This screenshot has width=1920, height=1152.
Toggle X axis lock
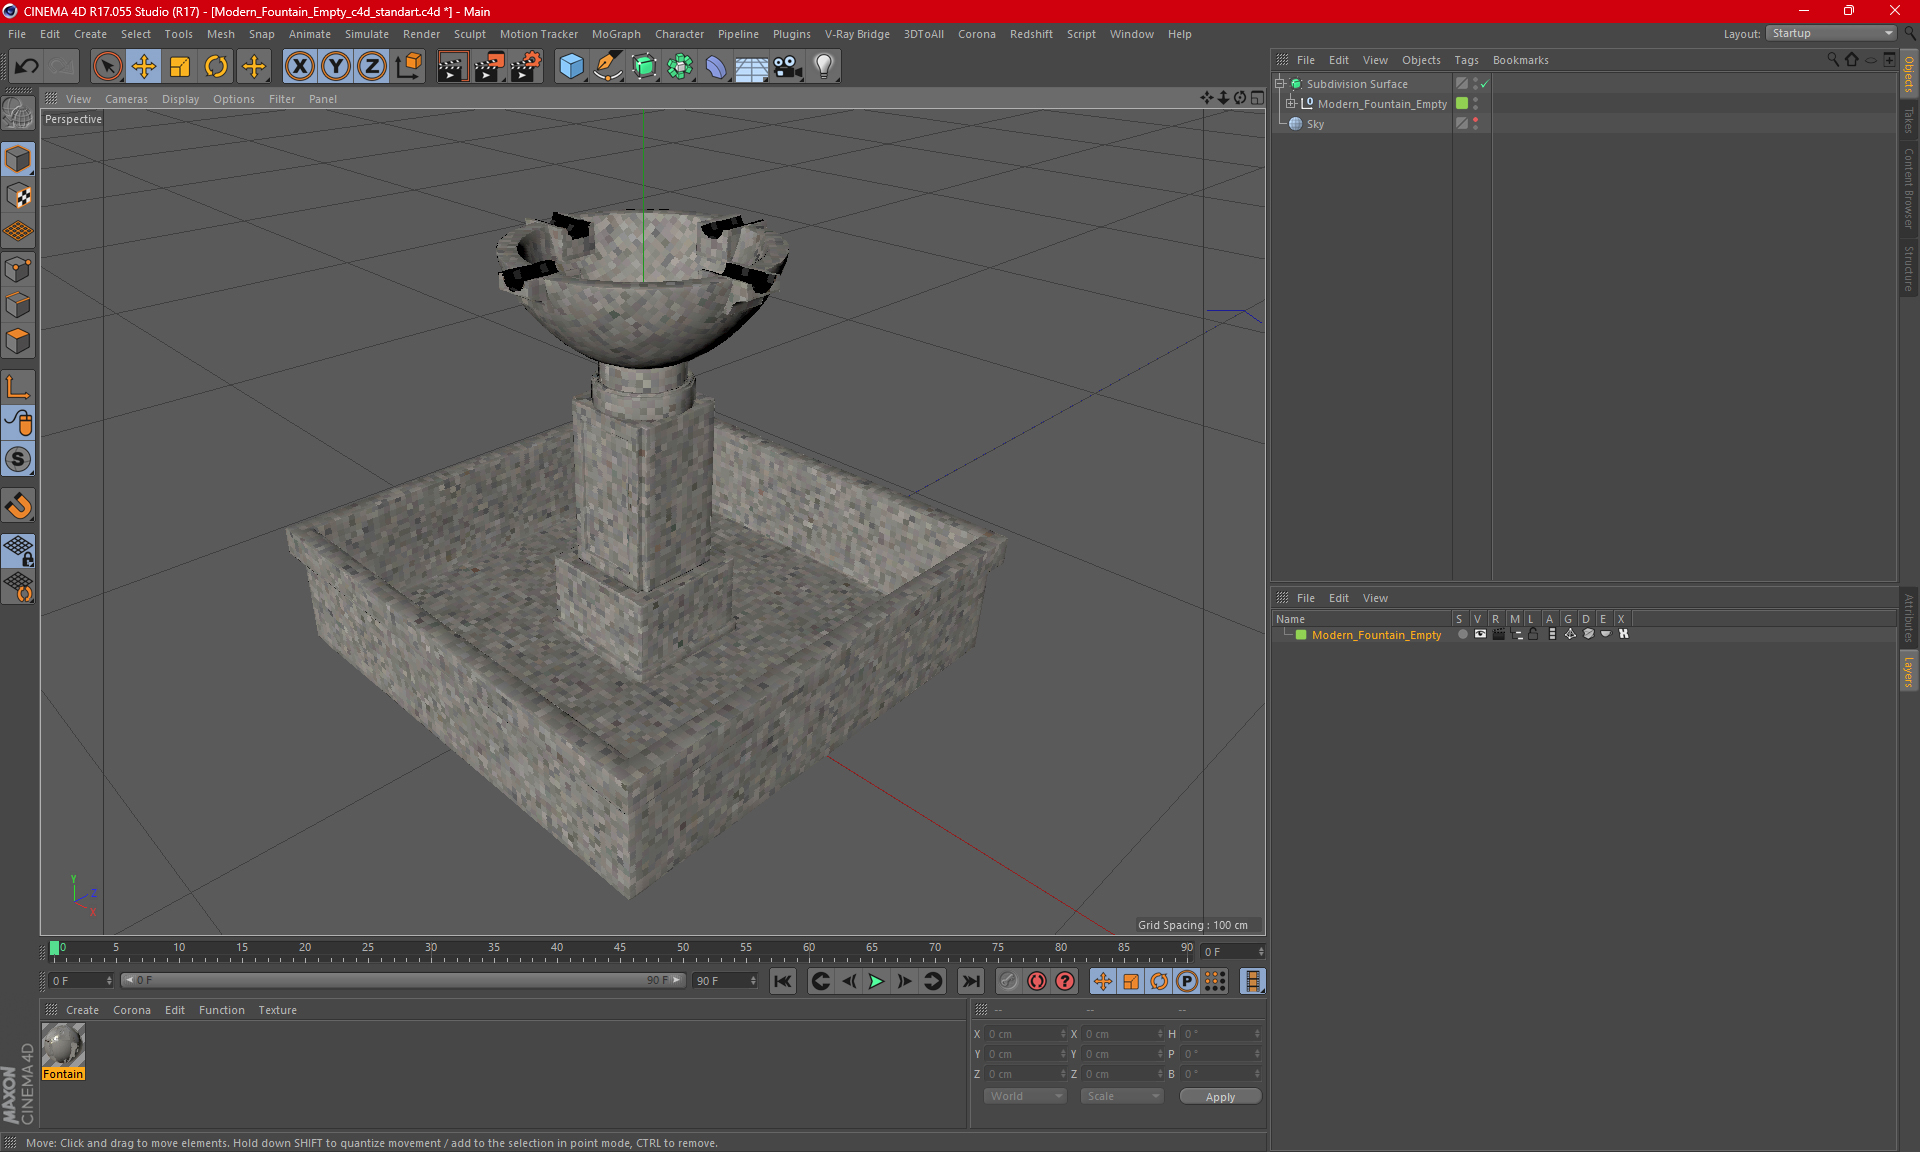[x=299, y=67]
